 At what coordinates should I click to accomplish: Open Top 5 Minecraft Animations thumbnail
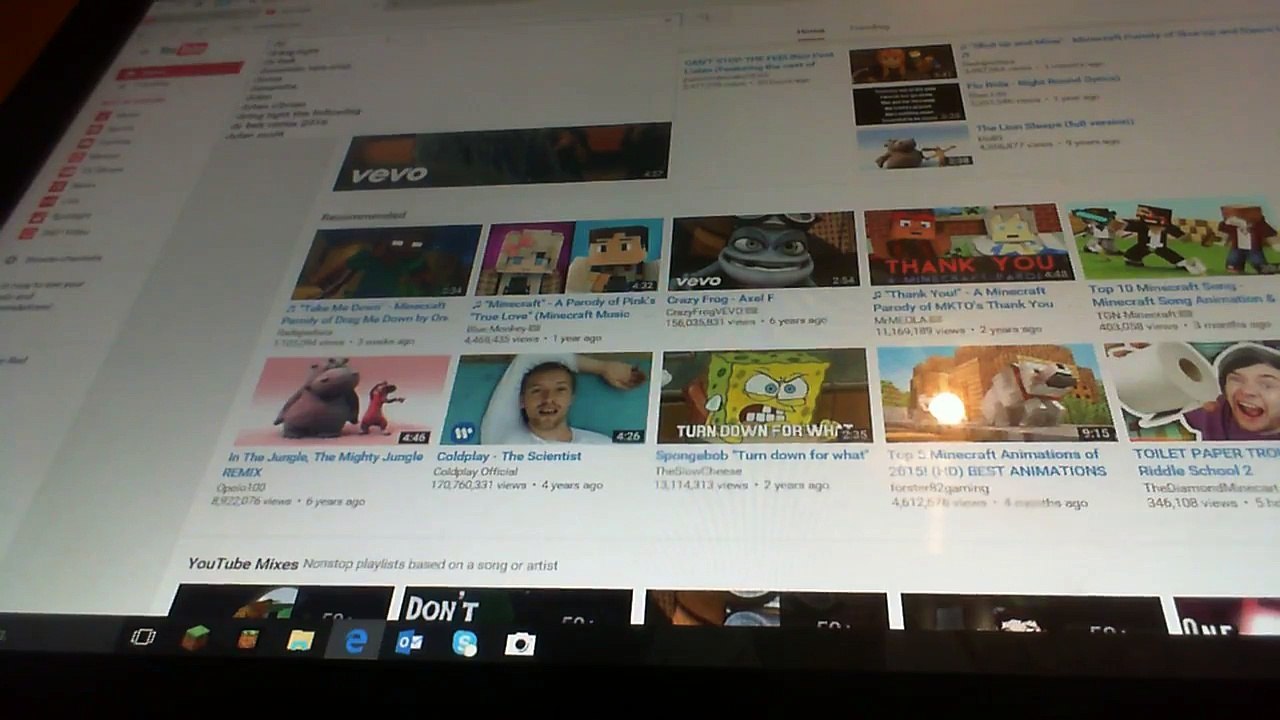pyautogui.click(x=996, y=393)
